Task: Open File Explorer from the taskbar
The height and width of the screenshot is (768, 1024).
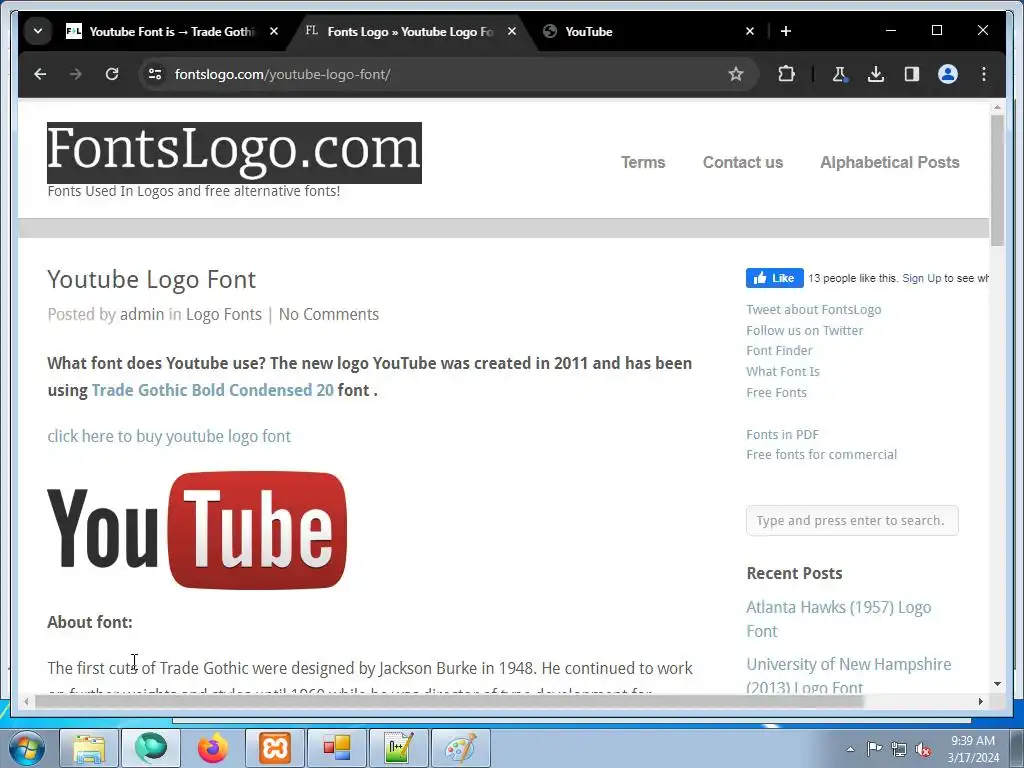Action: point(89,748)
